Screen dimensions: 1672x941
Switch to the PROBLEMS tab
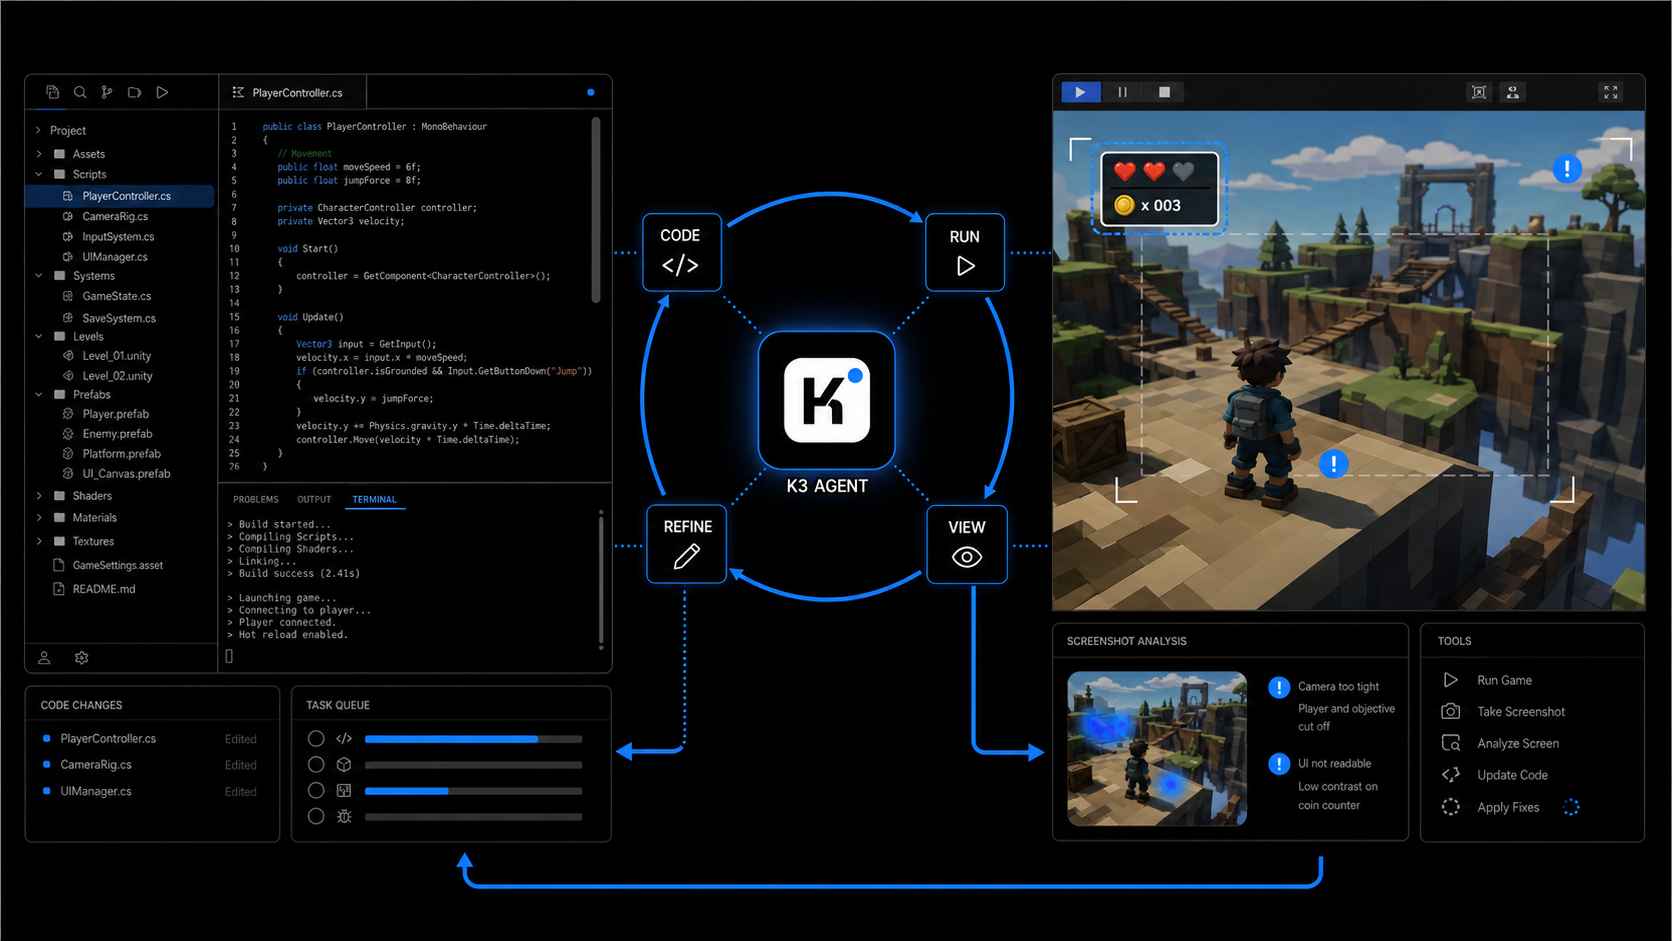tap(256, 499)
